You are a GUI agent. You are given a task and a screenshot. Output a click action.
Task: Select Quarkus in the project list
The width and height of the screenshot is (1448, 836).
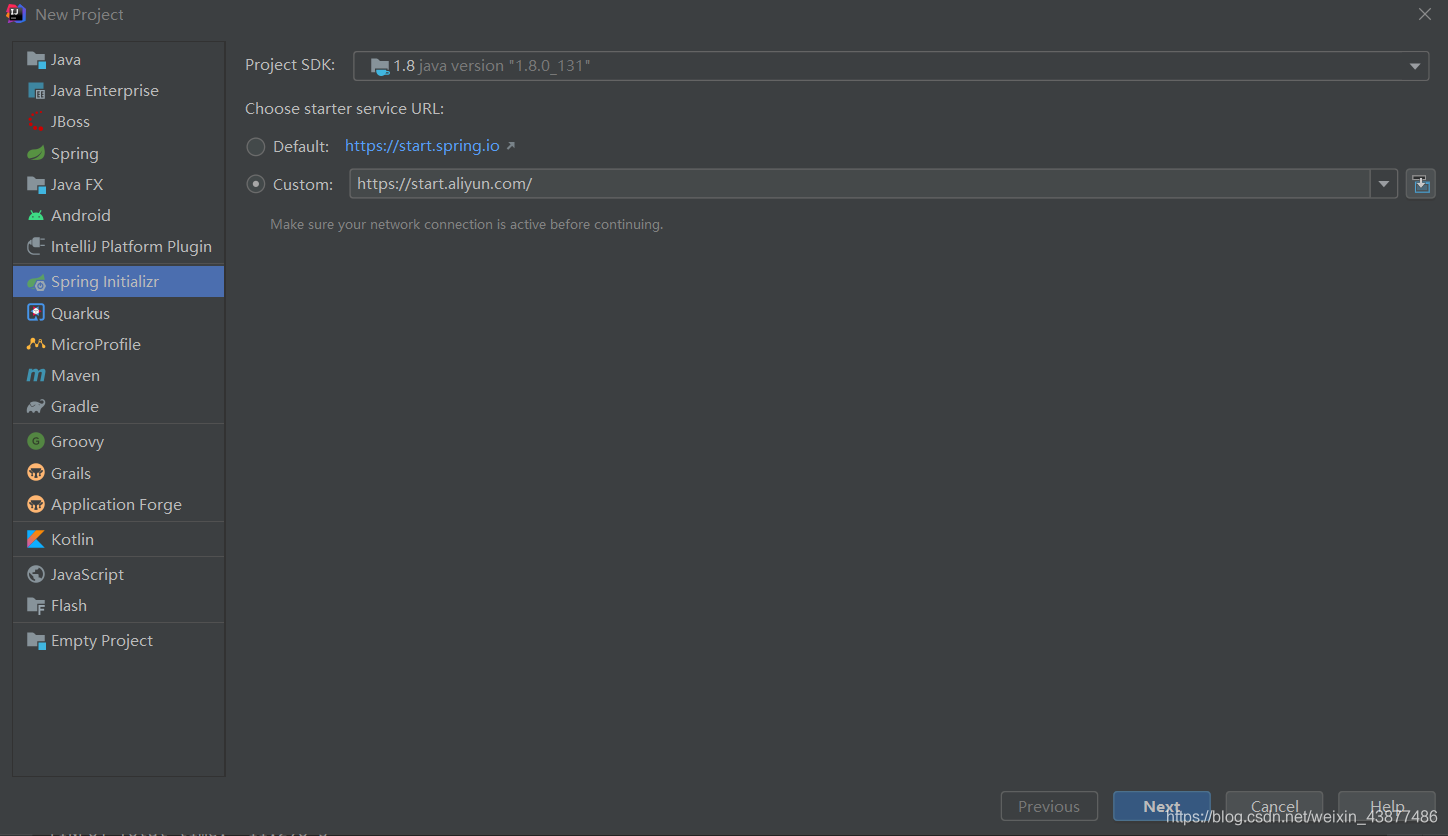(x=118, y=313)
